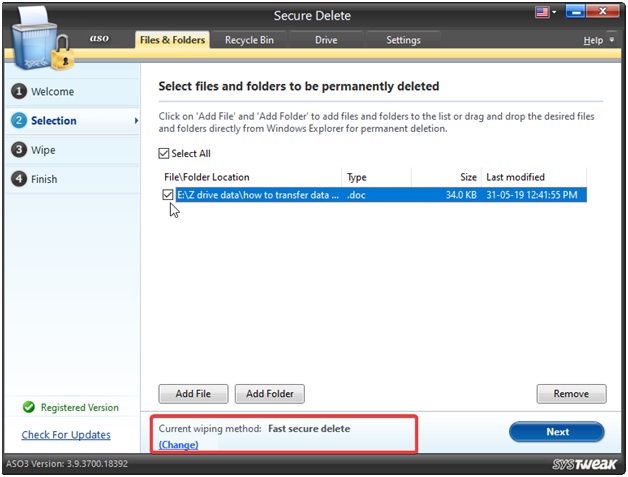
Task: Uncheck the E:\Z drive data file checkbox
Action: click(x=167, y=195)
